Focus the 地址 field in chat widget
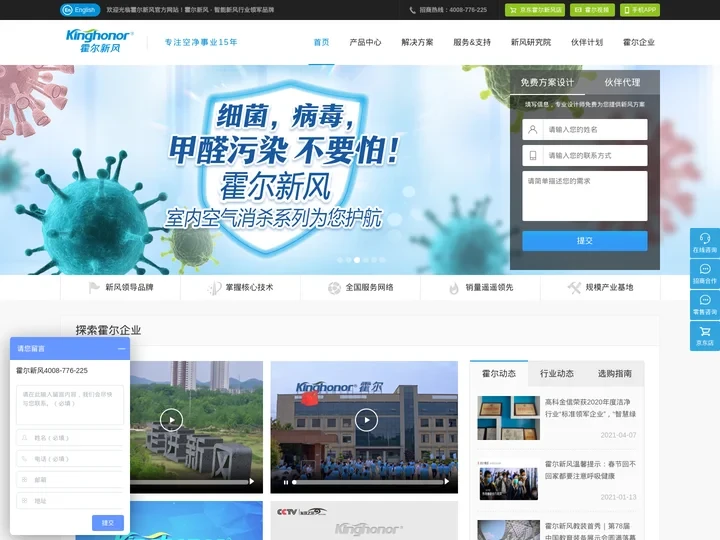 click(70, 501)
